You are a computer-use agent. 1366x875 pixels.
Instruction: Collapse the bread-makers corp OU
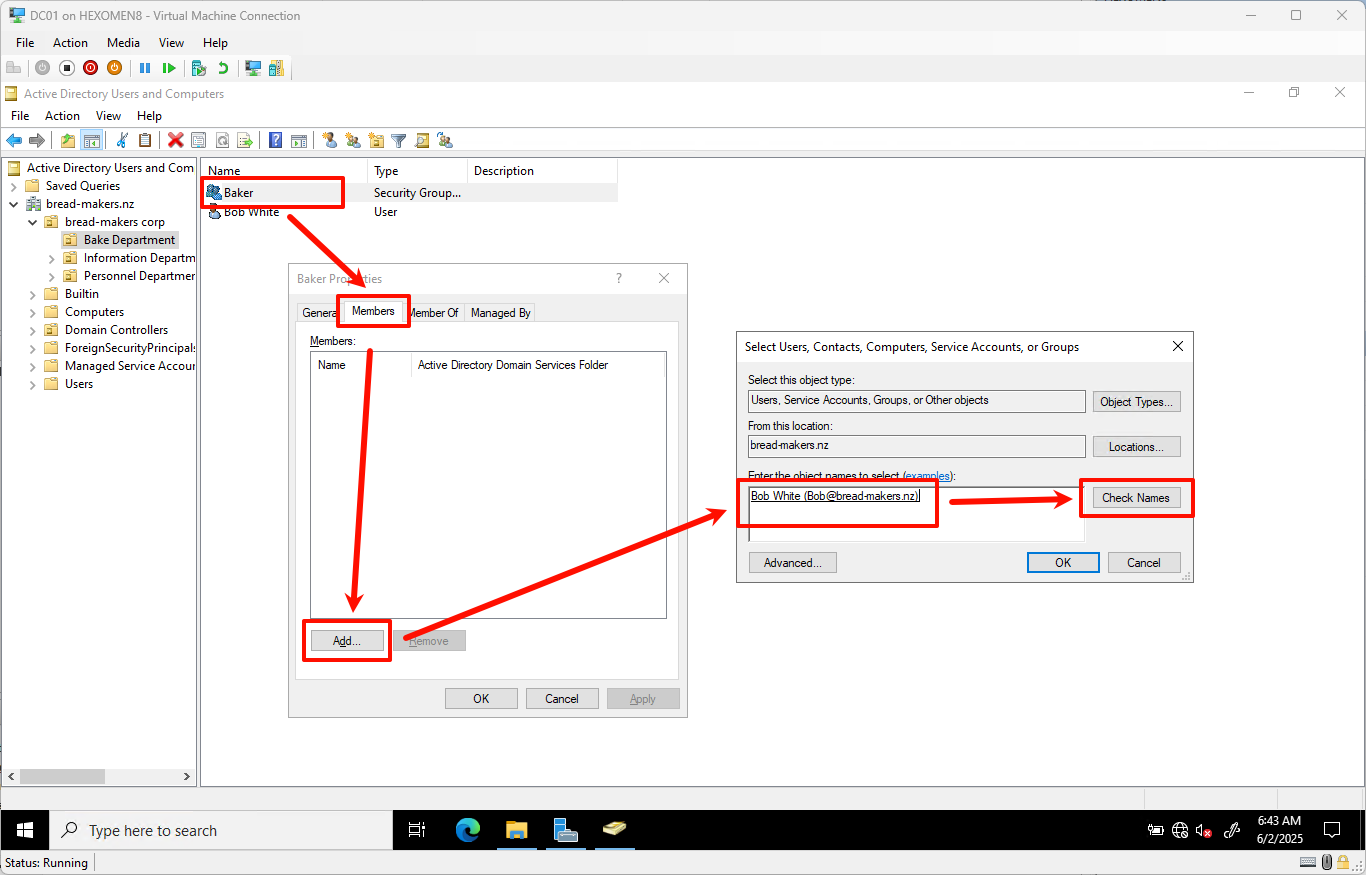[x=32, y=222]
